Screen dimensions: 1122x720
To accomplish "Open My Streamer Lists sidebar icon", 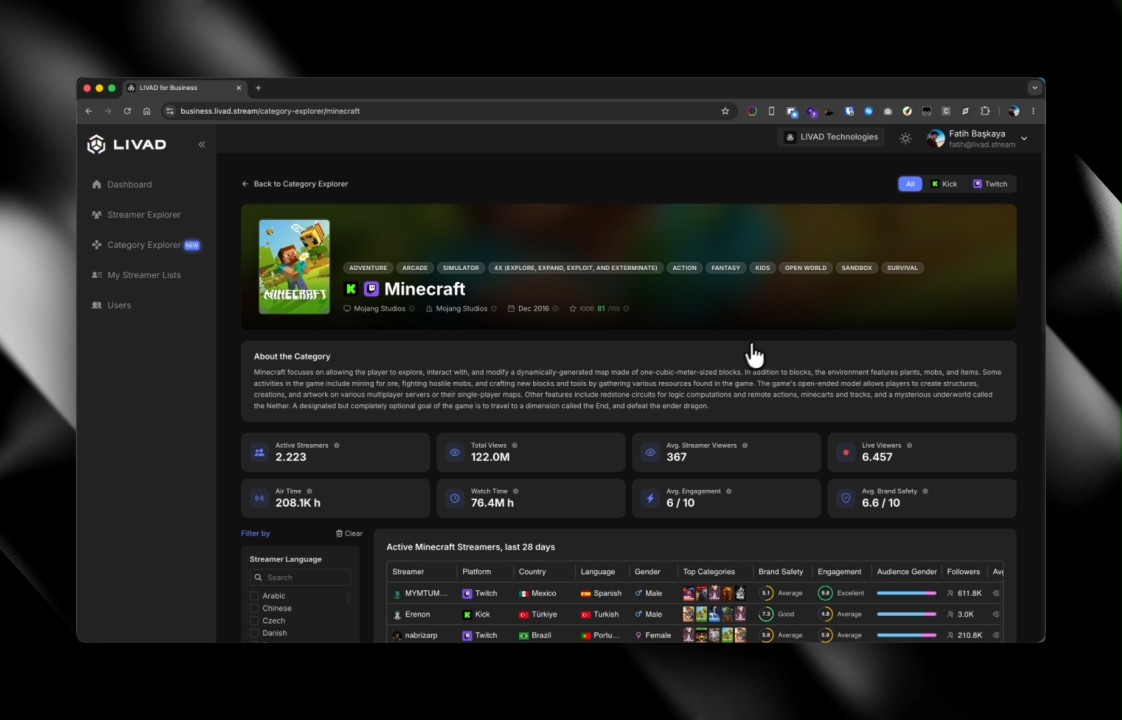I will pos(97,275).
